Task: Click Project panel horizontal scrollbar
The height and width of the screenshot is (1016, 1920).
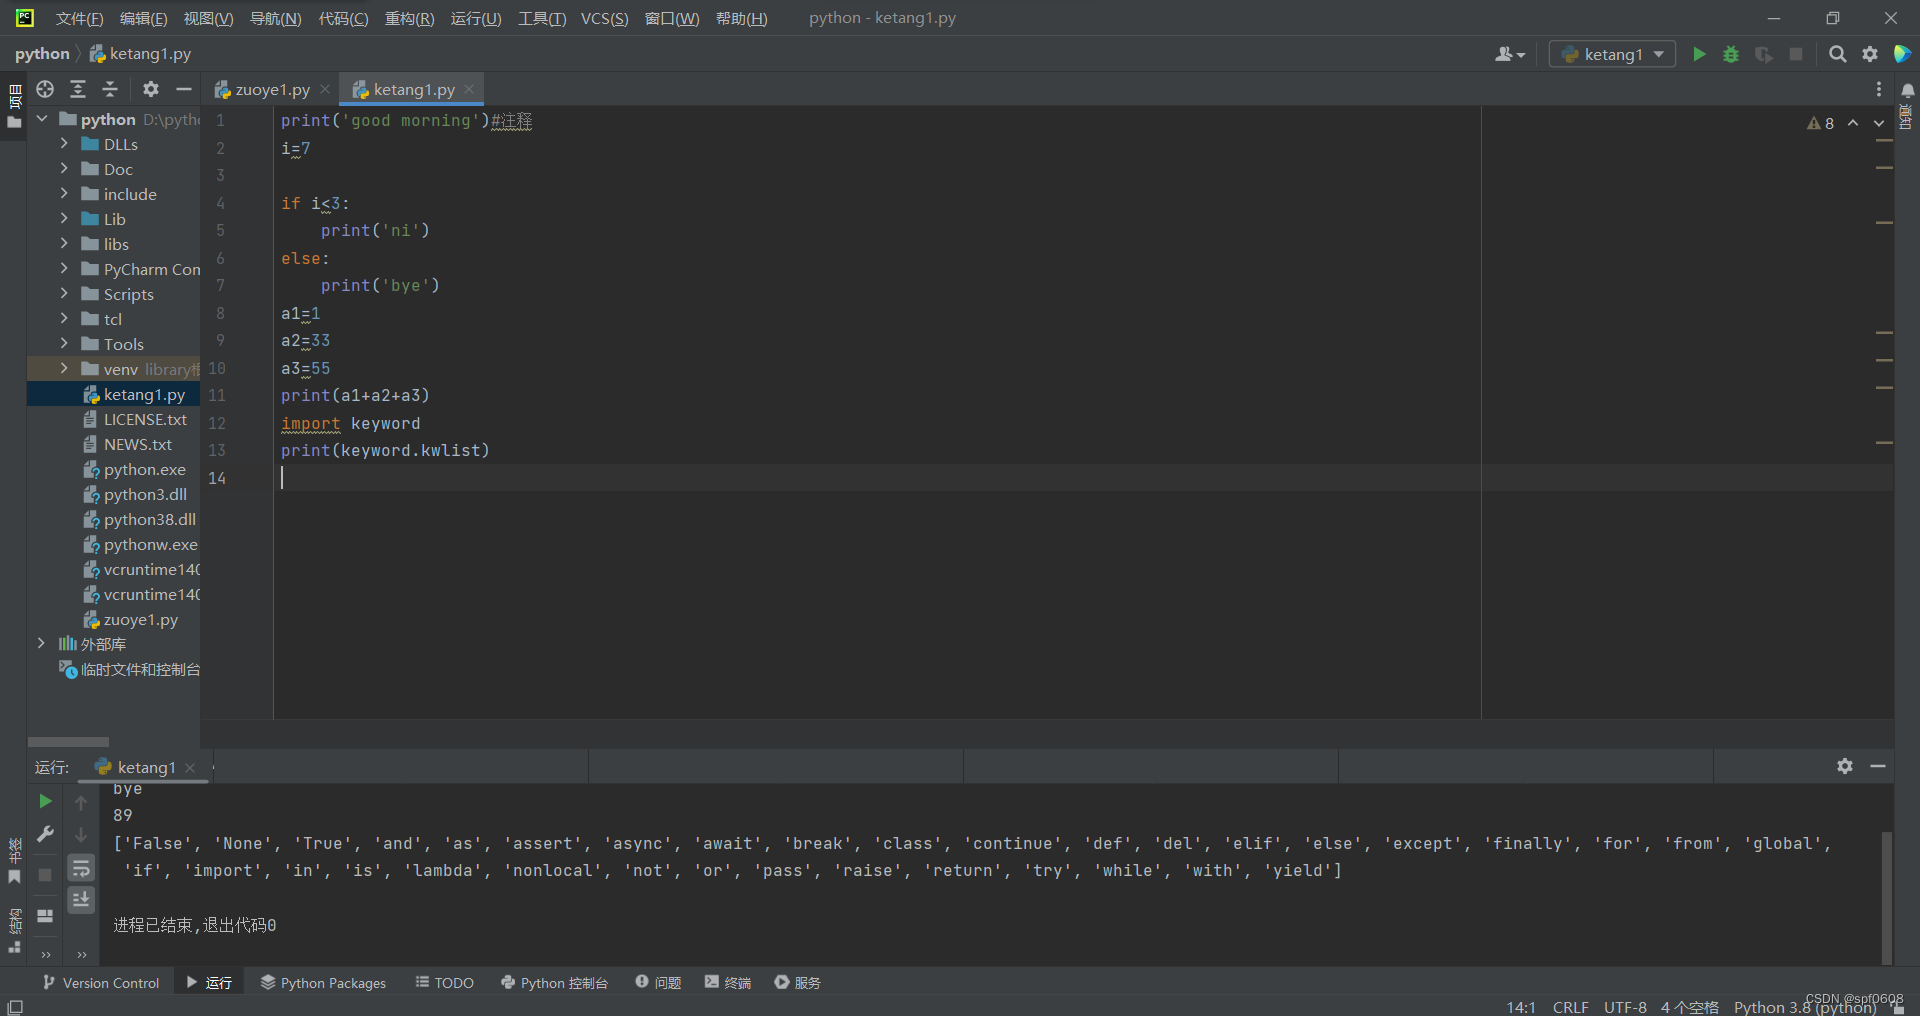Action: pos(68,742)
